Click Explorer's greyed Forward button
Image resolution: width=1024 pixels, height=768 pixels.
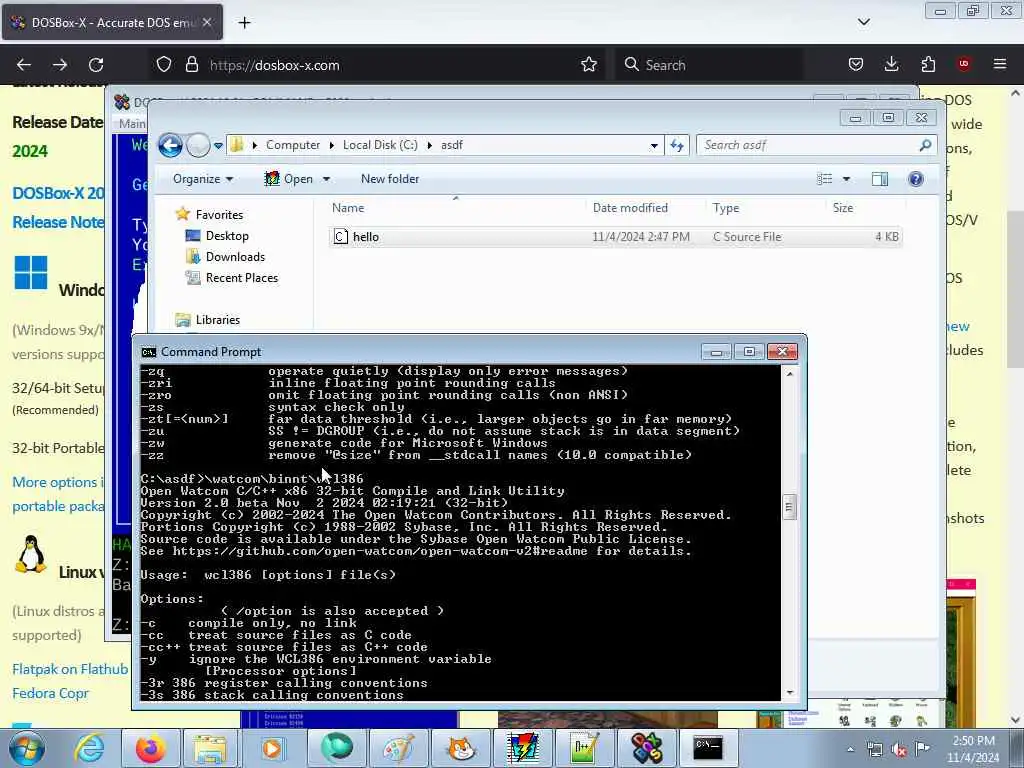point(198,145)
